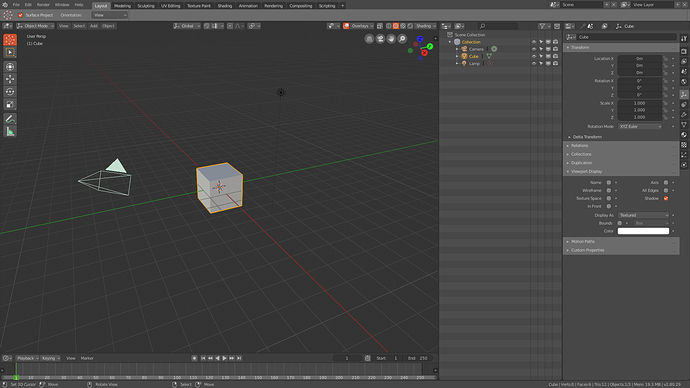Click the outliner search field
Image resolution: width=690 pixels, height=388 pixels.
point(498,26)
